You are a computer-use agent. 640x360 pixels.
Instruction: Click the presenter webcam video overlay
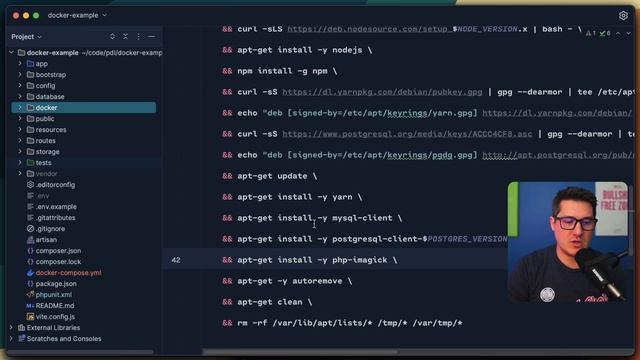(x=568, y=242)
